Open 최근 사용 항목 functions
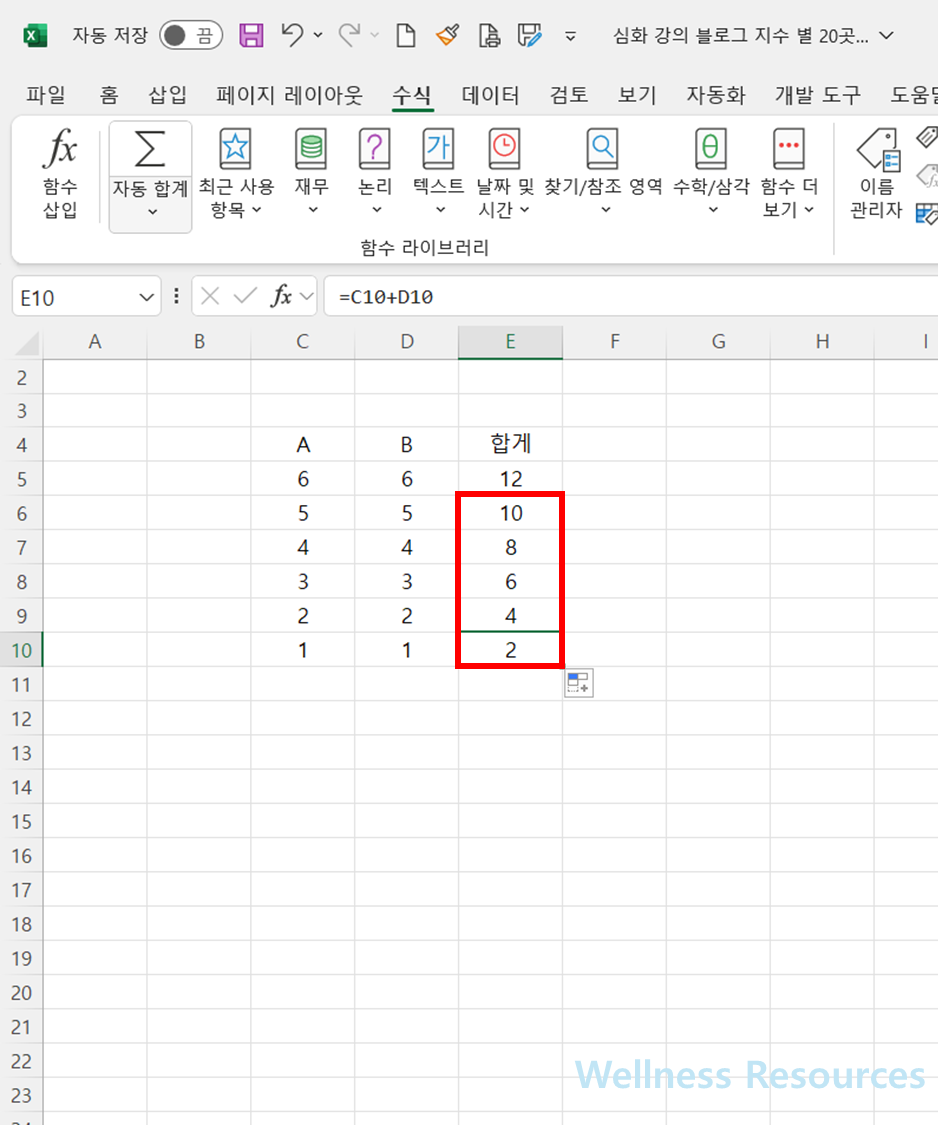 pos(236,174)
